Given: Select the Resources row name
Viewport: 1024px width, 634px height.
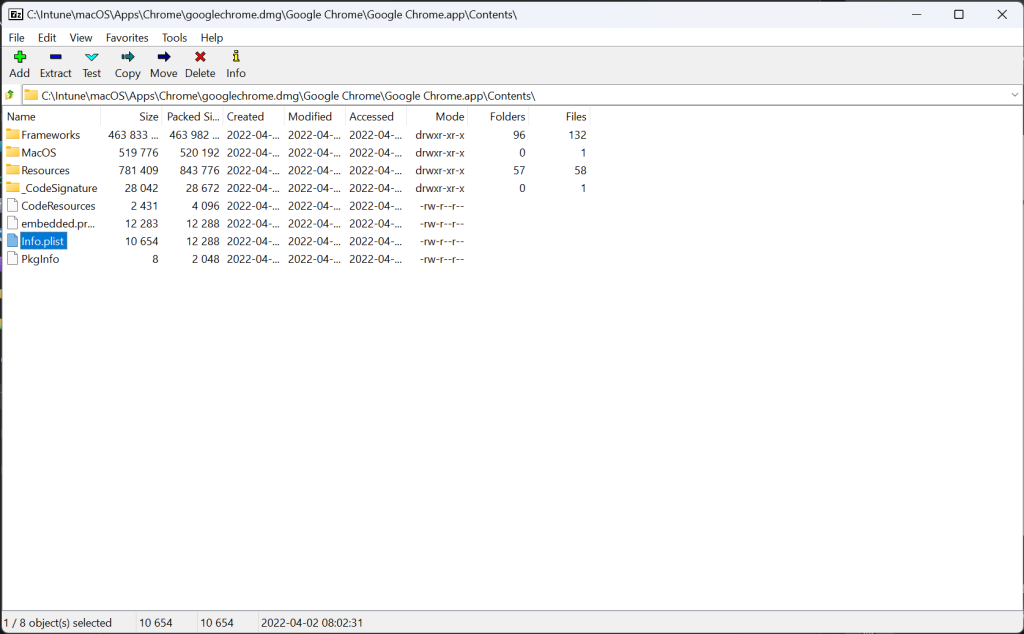Looking at the screenshot, I should tap(45, 170).
